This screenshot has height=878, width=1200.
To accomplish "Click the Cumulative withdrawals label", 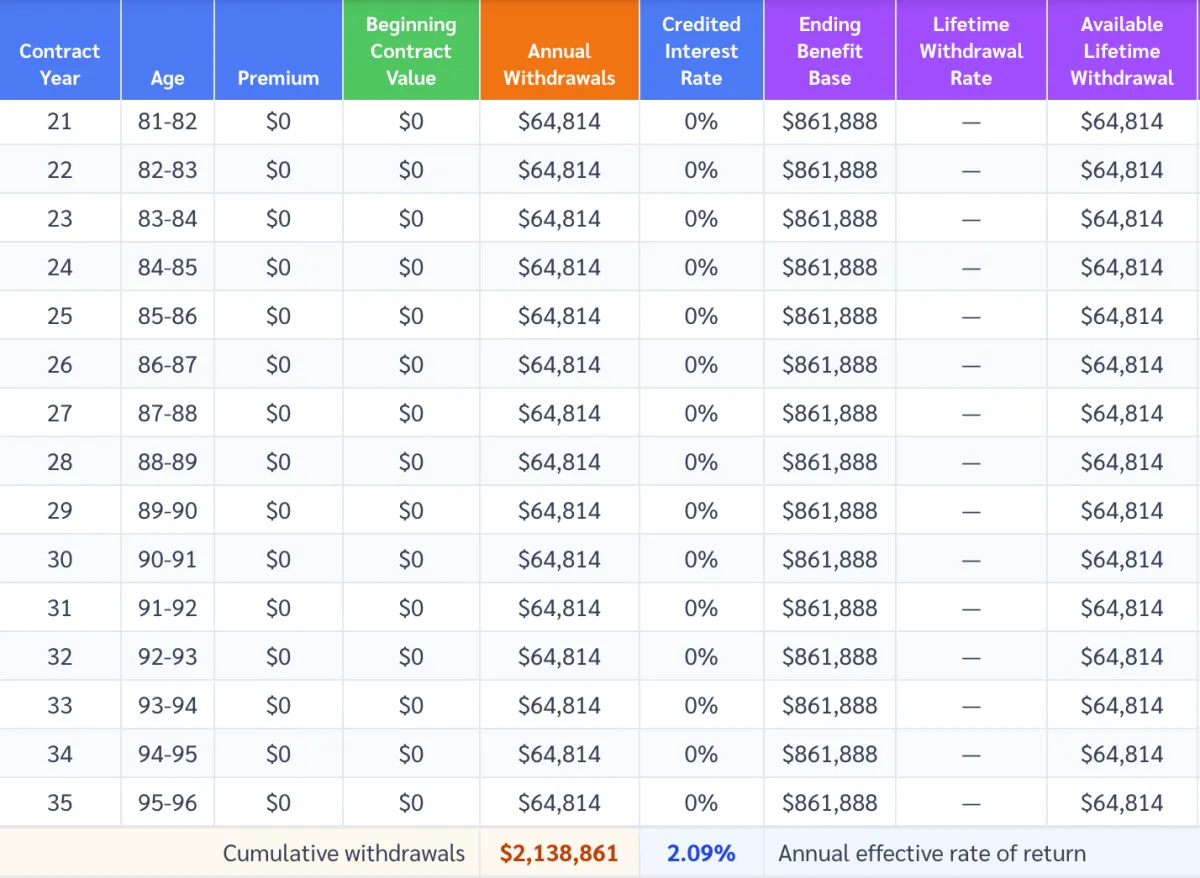I will pyautogui.click(x=343, y=854).
